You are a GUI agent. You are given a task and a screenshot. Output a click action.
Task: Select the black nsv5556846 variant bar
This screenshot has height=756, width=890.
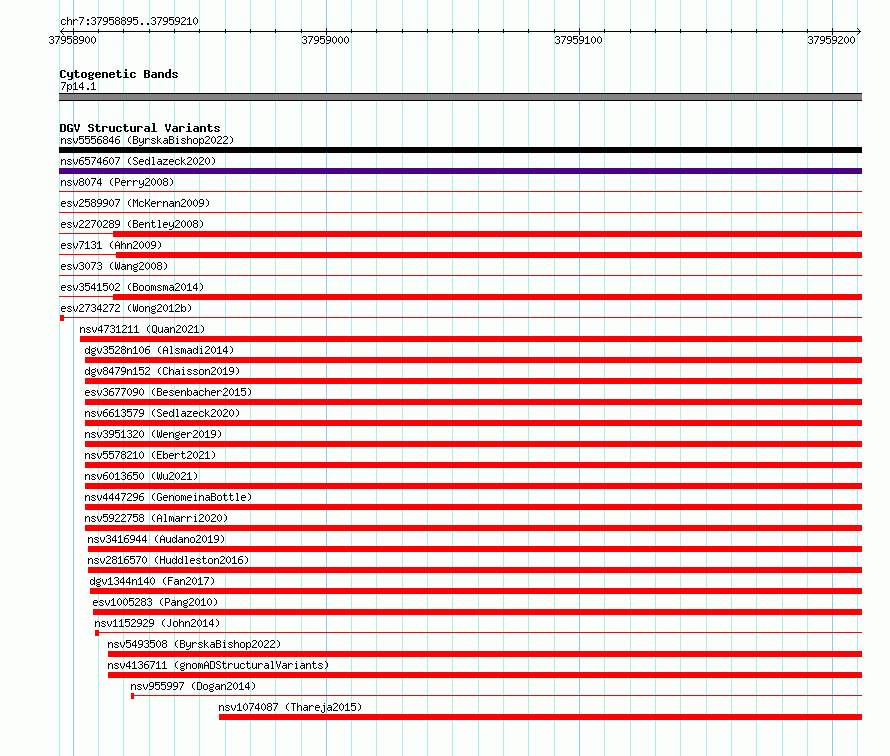(x=460, y=150)
